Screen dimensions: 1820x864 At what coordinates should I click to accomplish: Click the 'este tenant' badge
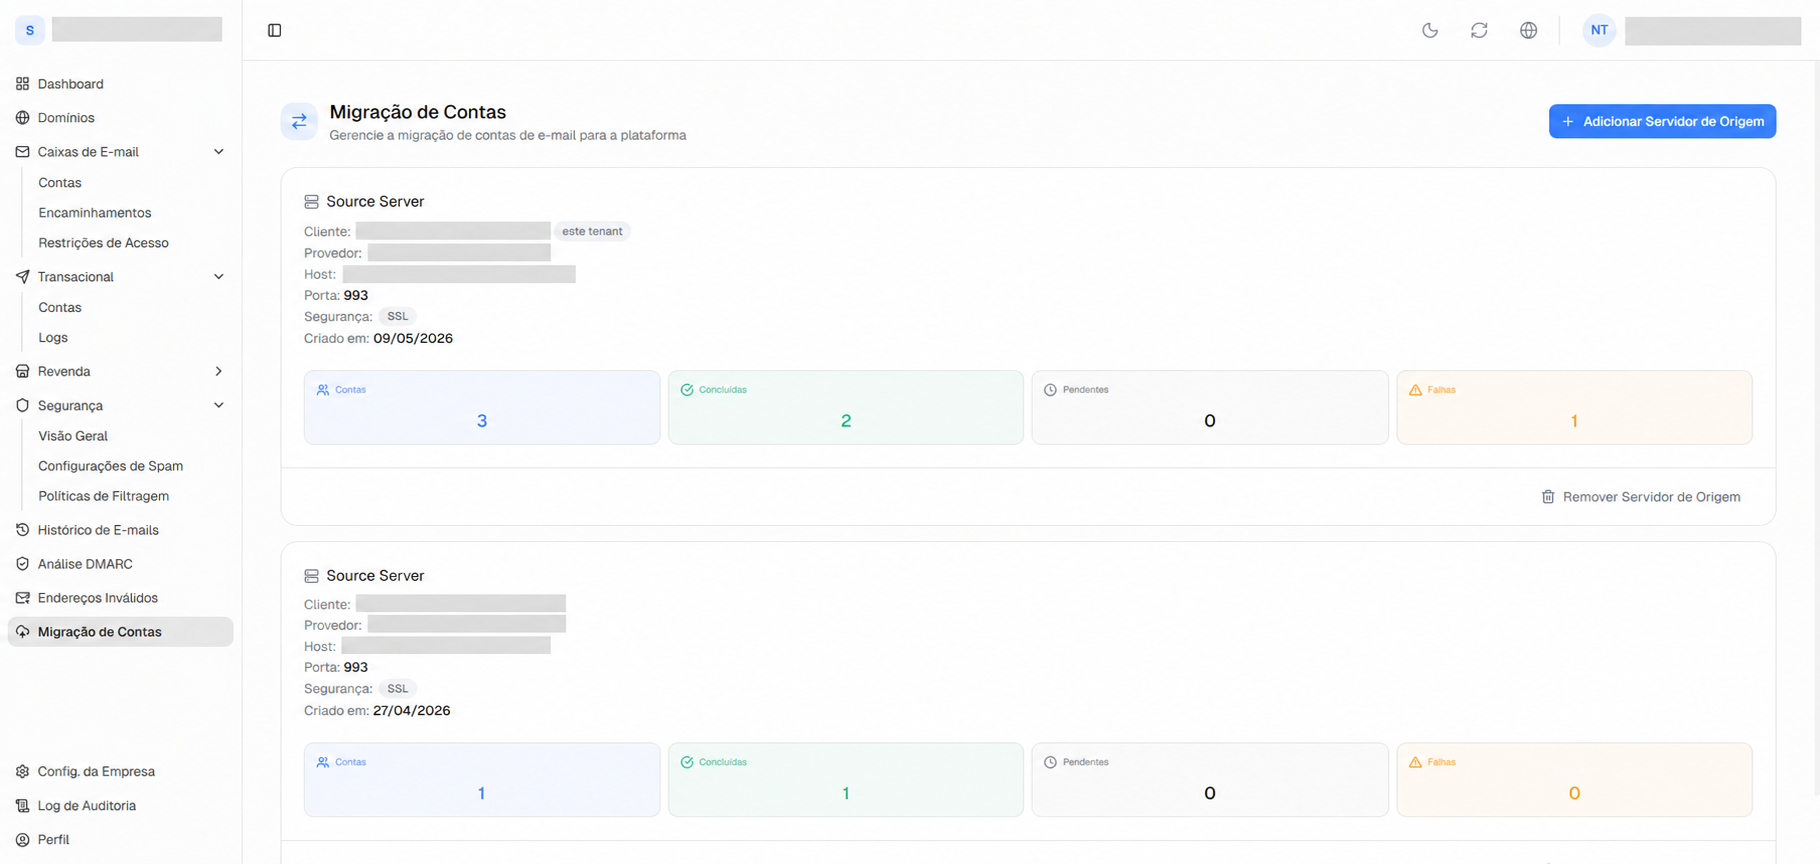[x=592, y=231]
